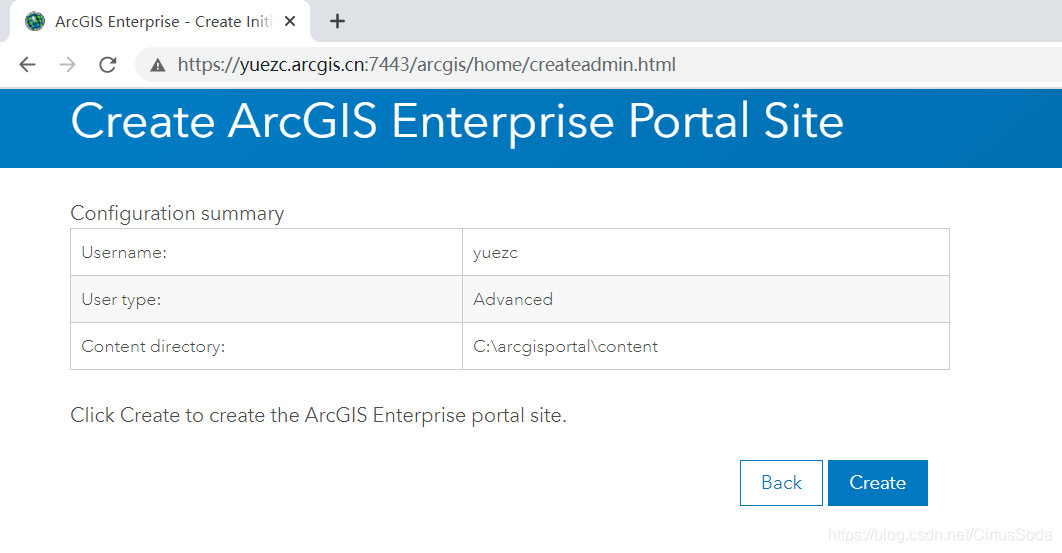Viewport: 1062px width, 553px height.
Task: Click the Username: label
Action: click(124, 253)
